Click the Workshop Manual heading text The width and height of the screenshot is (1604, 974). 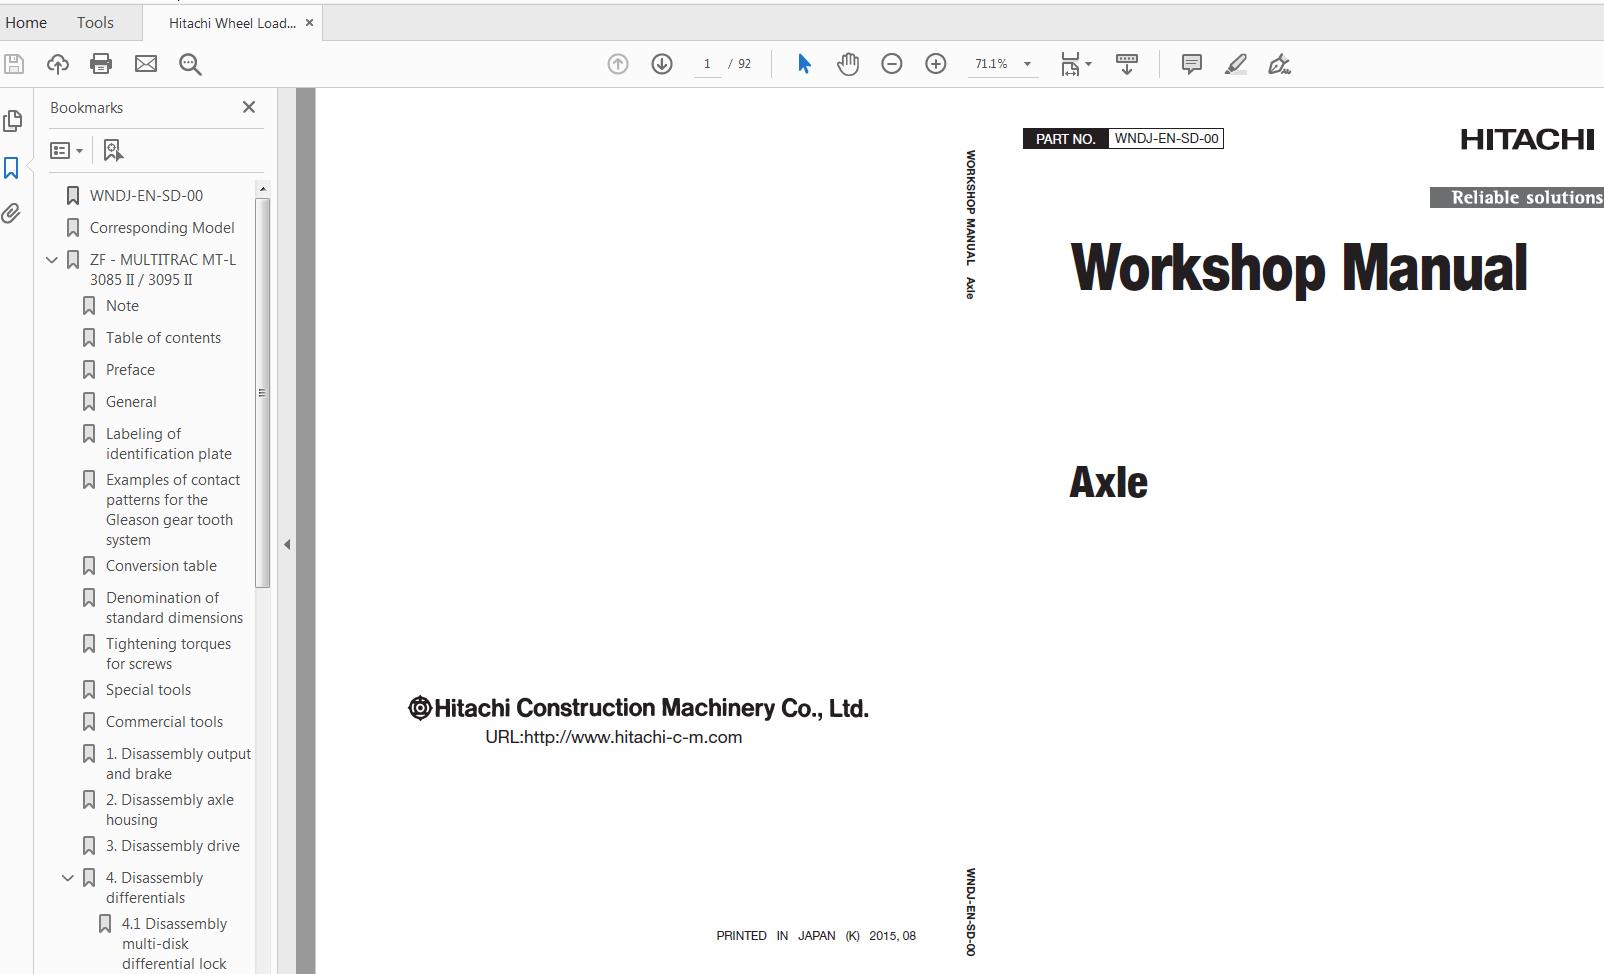1299,268
